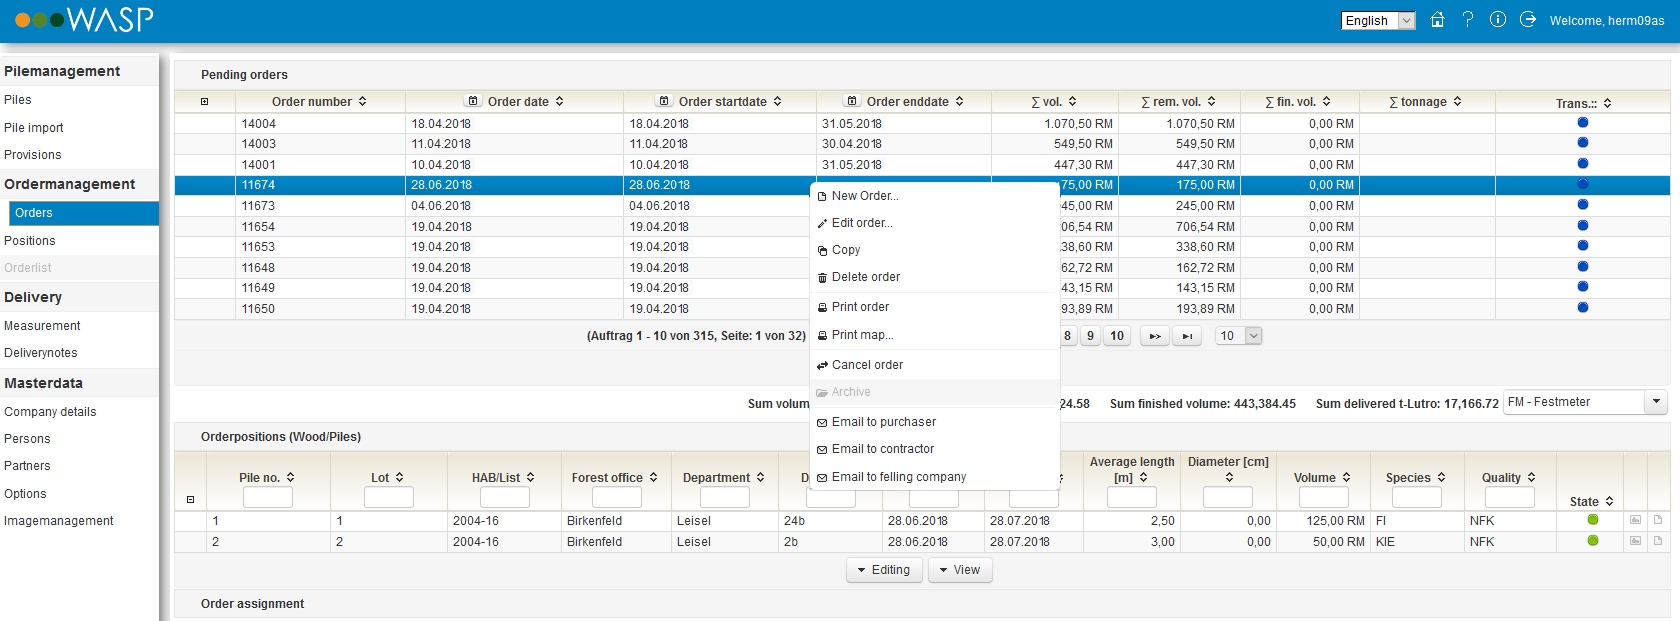Viewport: 1680px width, 621px height.
Task: Open the English language dropdown
Action: pyautogui.click(x=1378, y=20)
